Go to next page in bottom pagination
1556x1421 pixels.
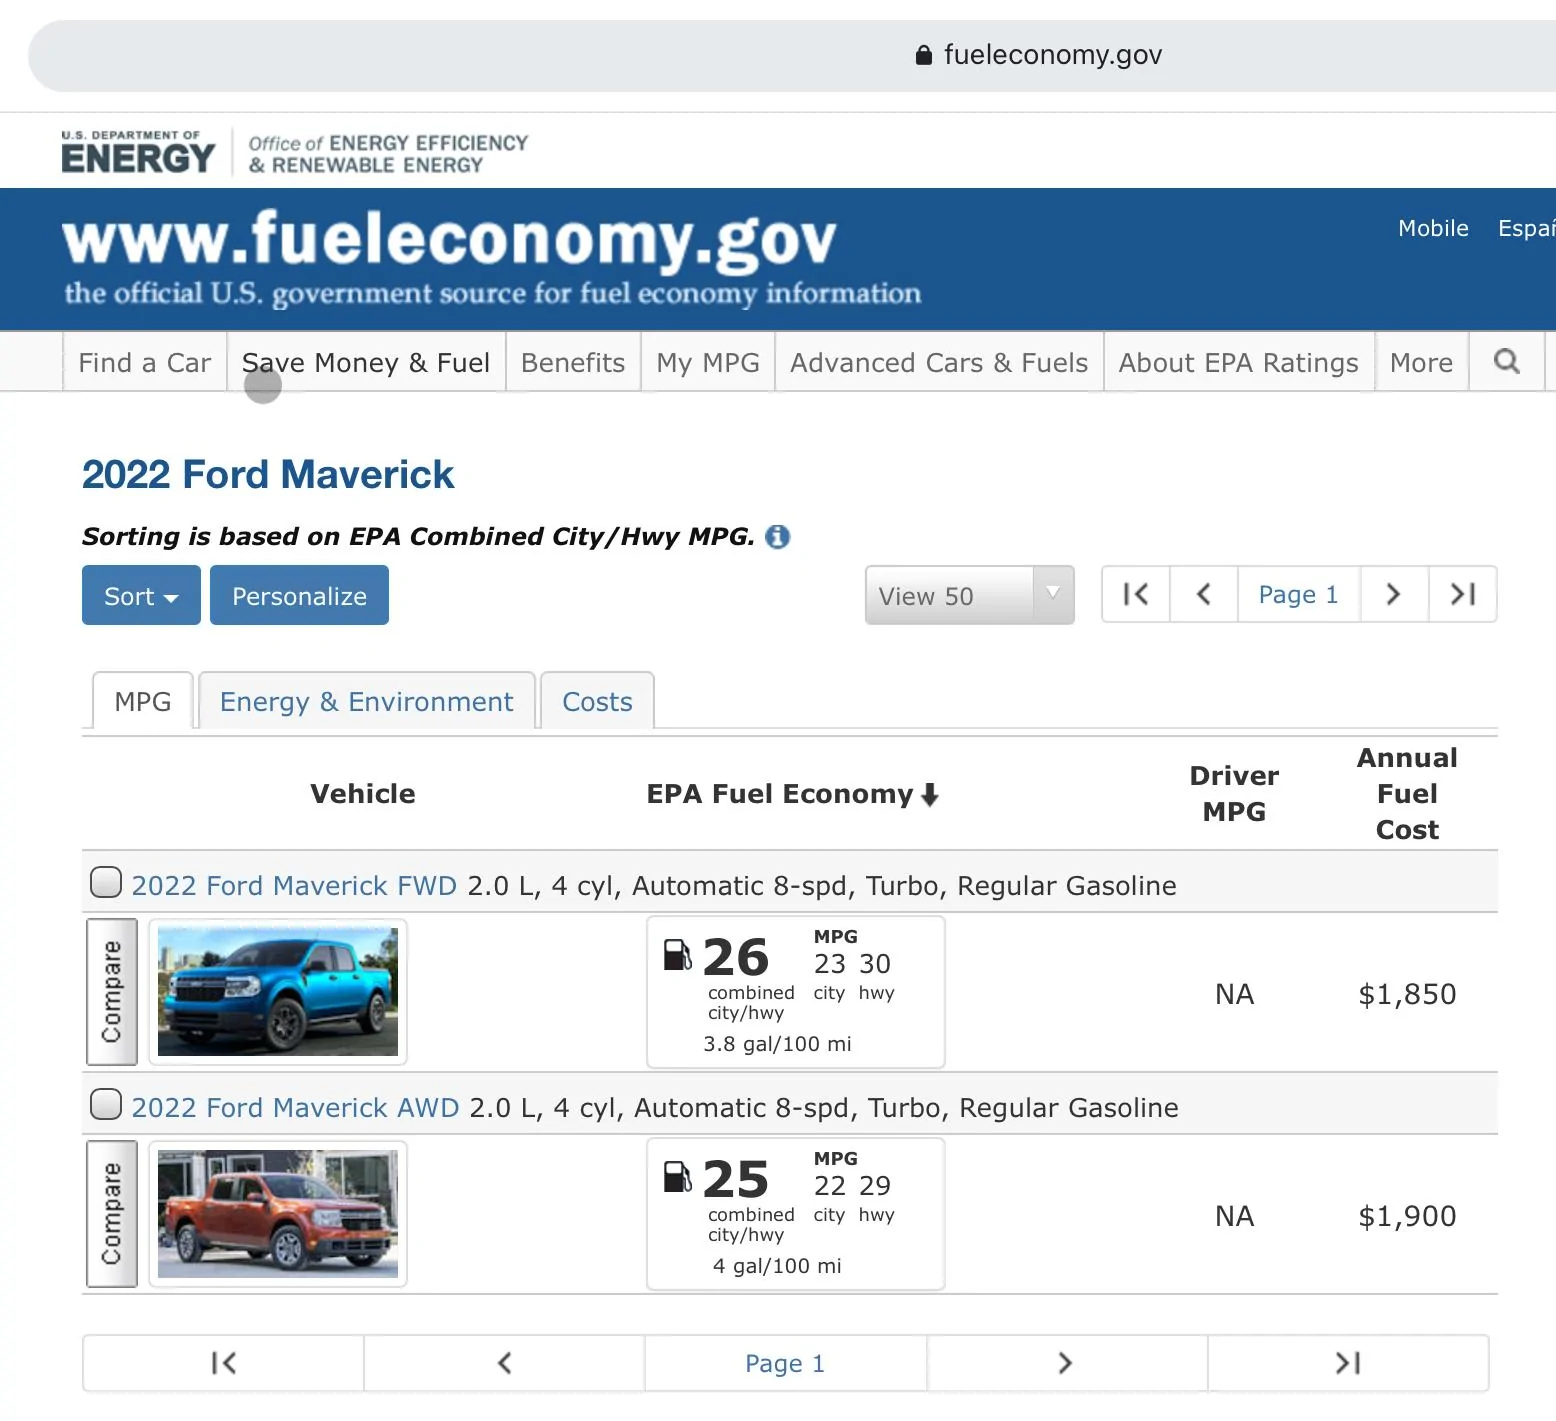coord(1066,1363)
